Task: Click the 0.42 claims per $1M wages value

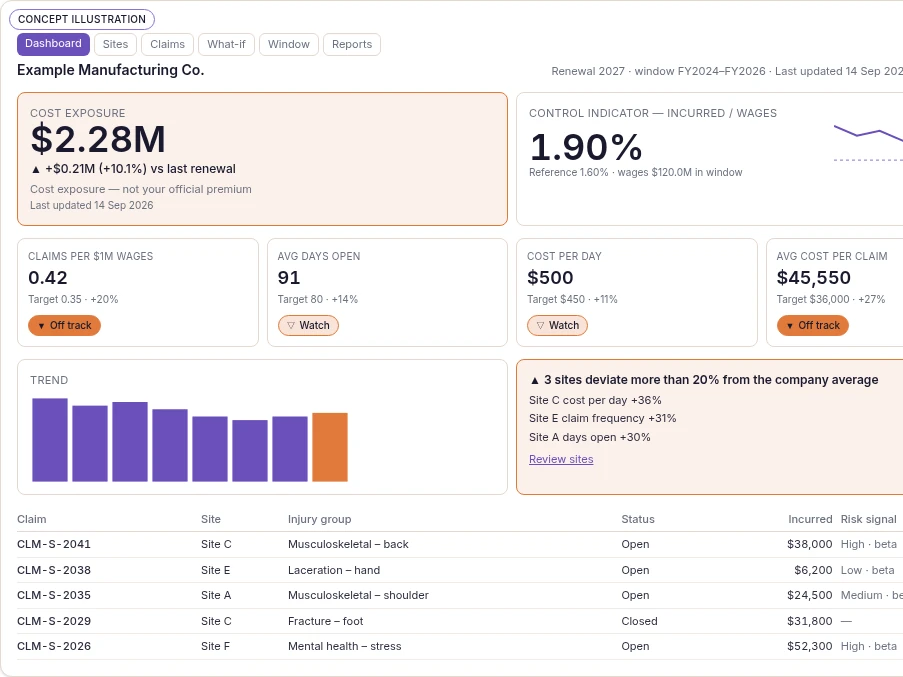Action: pyautogui.click(x=48, y=277)
